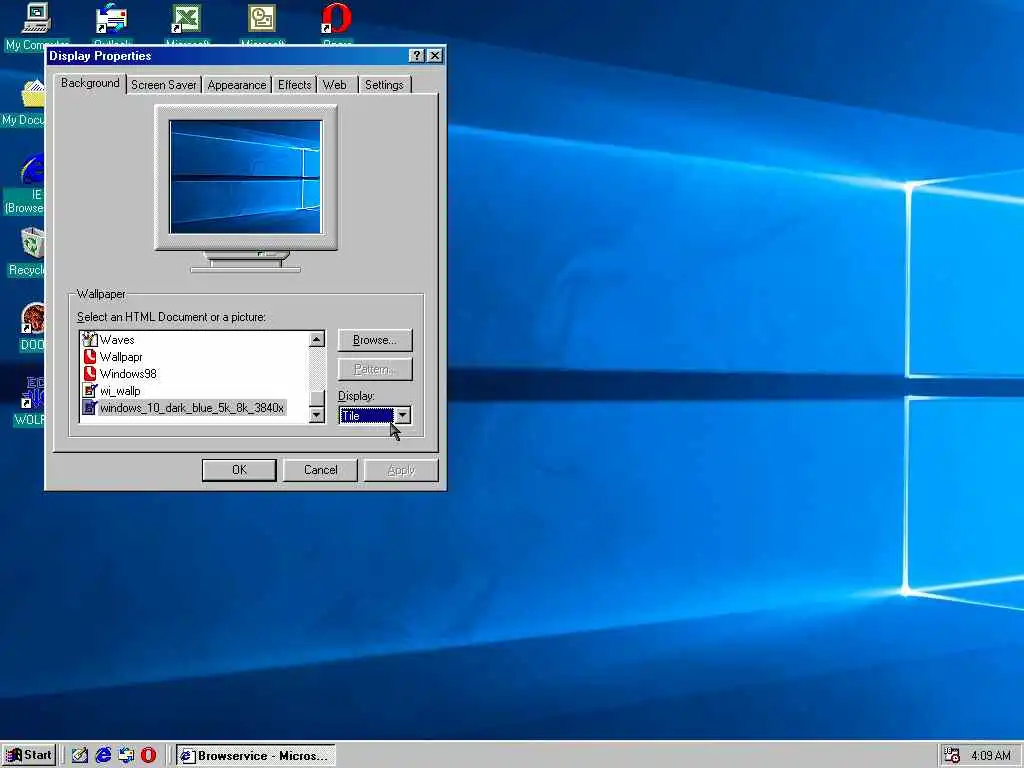
Task: Click wallpaper list scroll down arrow
Action: (317, 415)
